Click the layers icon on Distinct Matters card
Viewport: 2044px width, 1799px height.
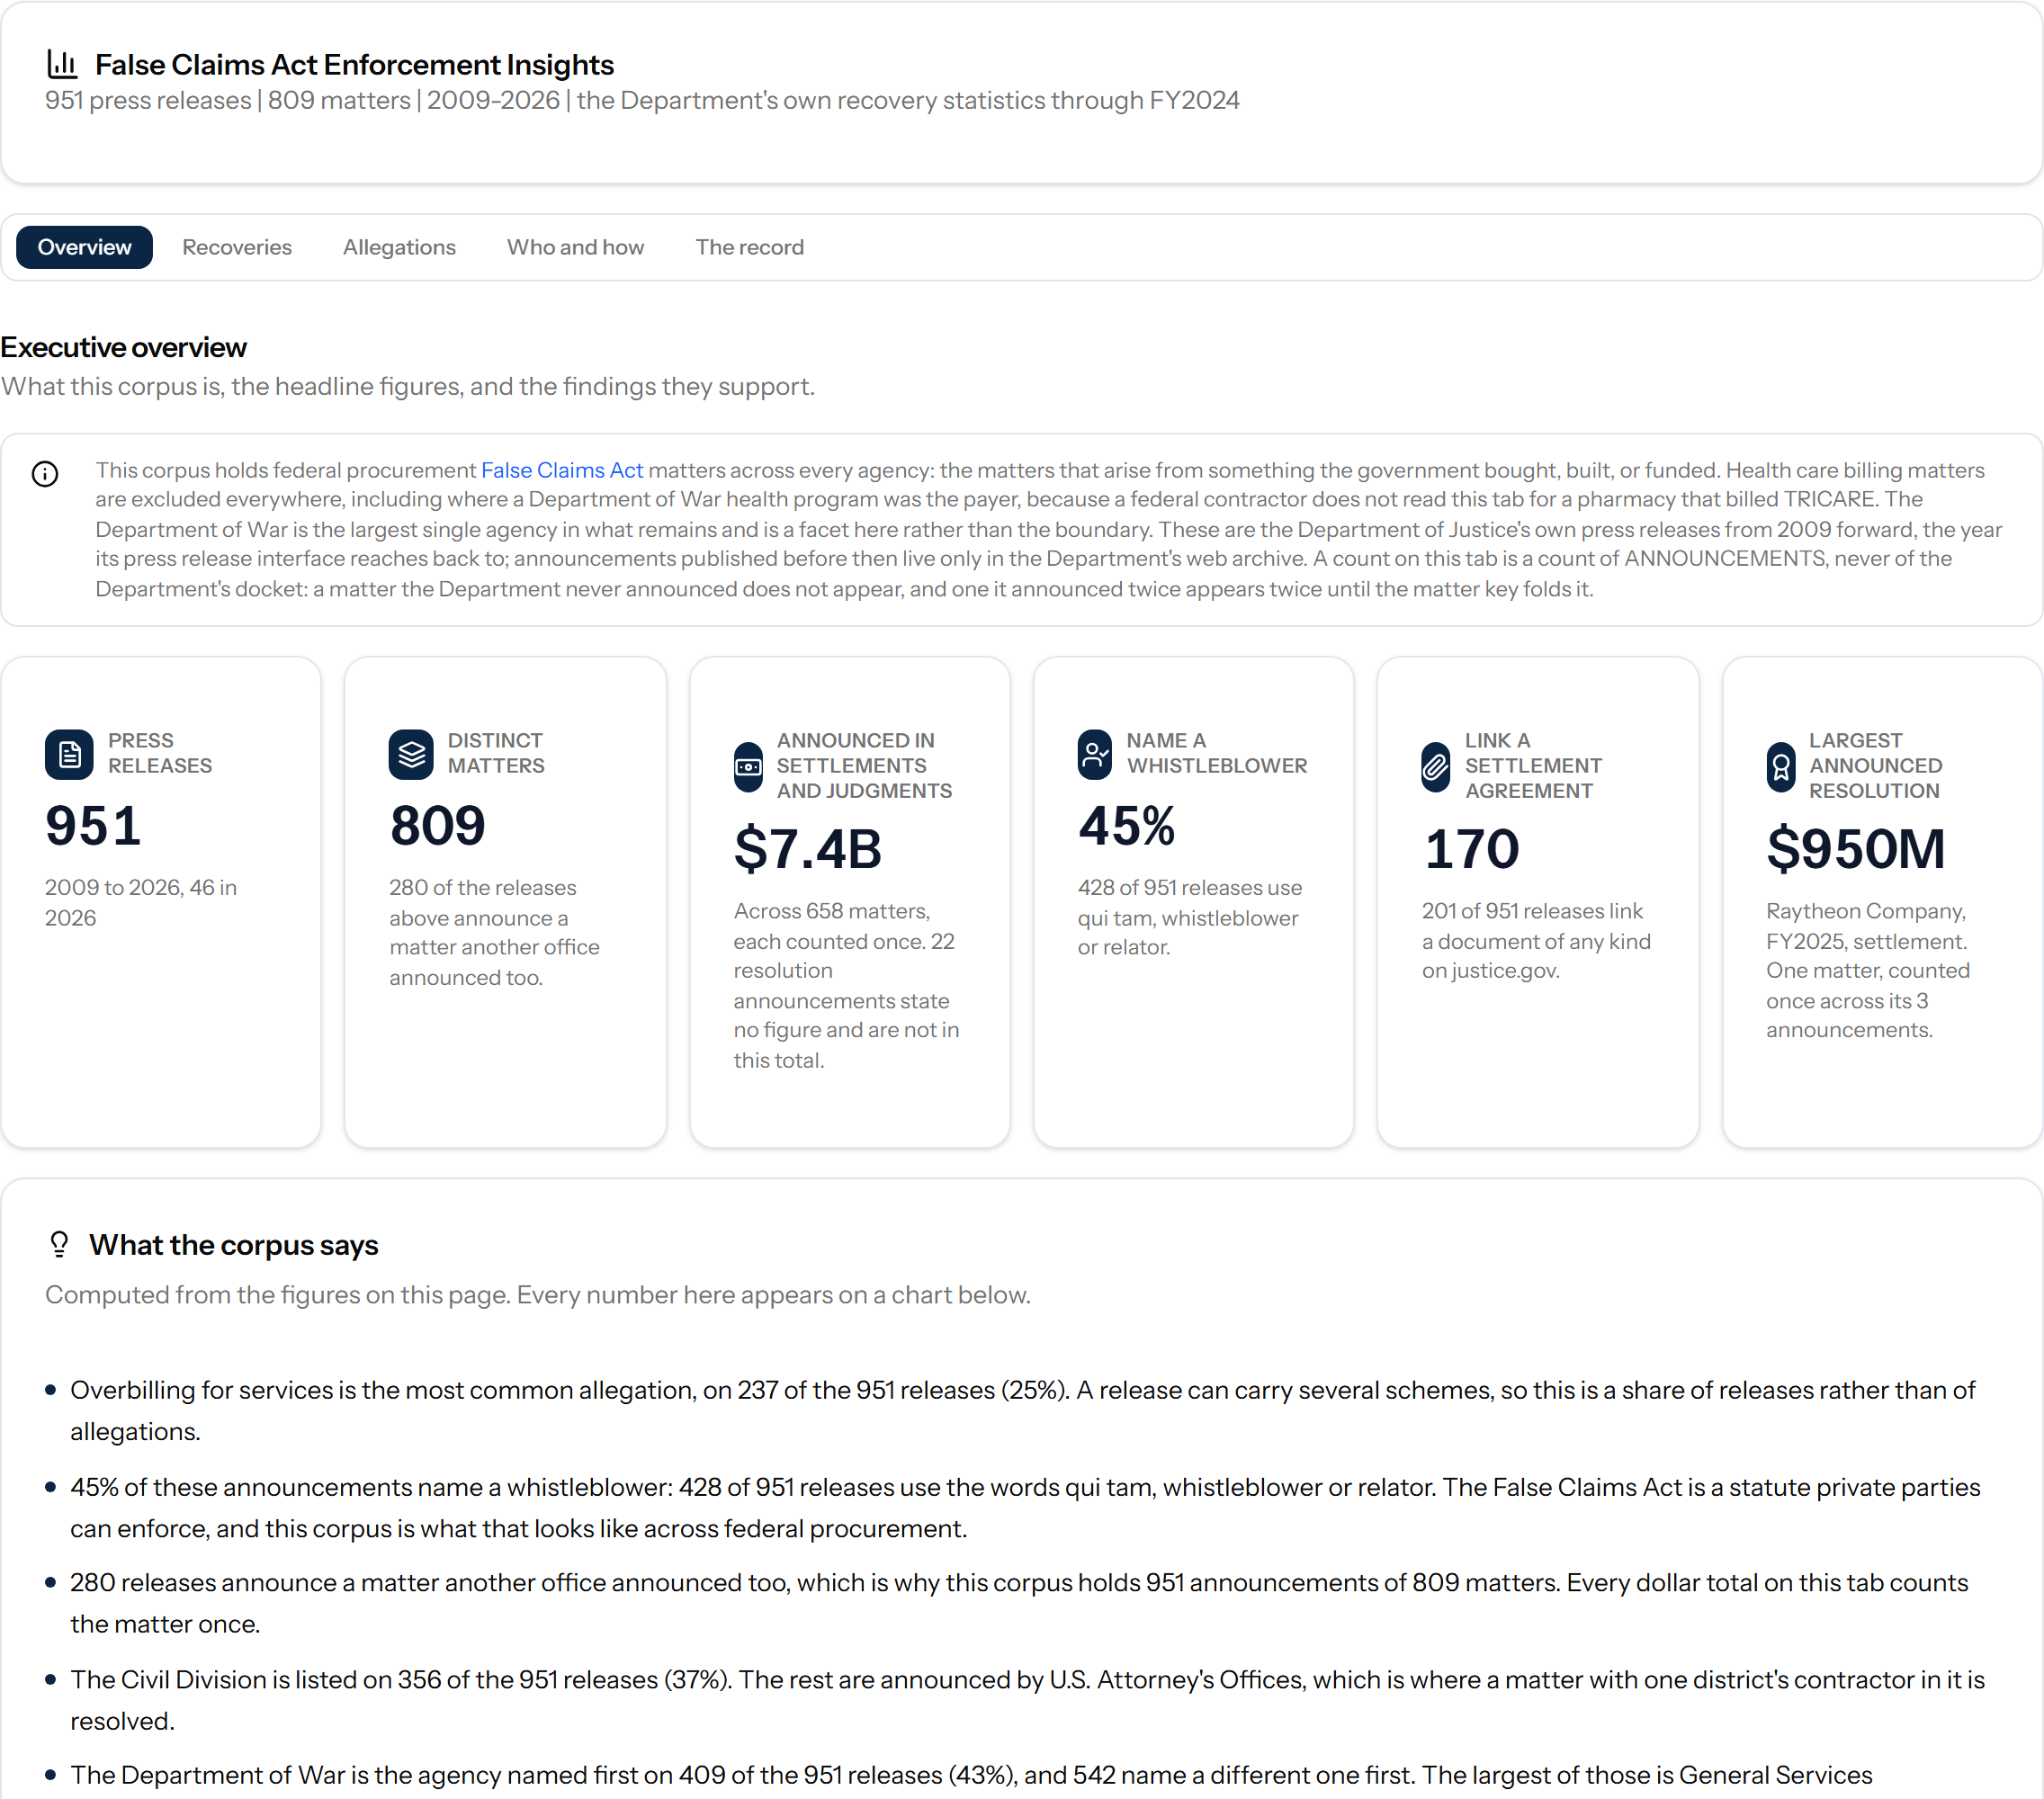(411, 754)
